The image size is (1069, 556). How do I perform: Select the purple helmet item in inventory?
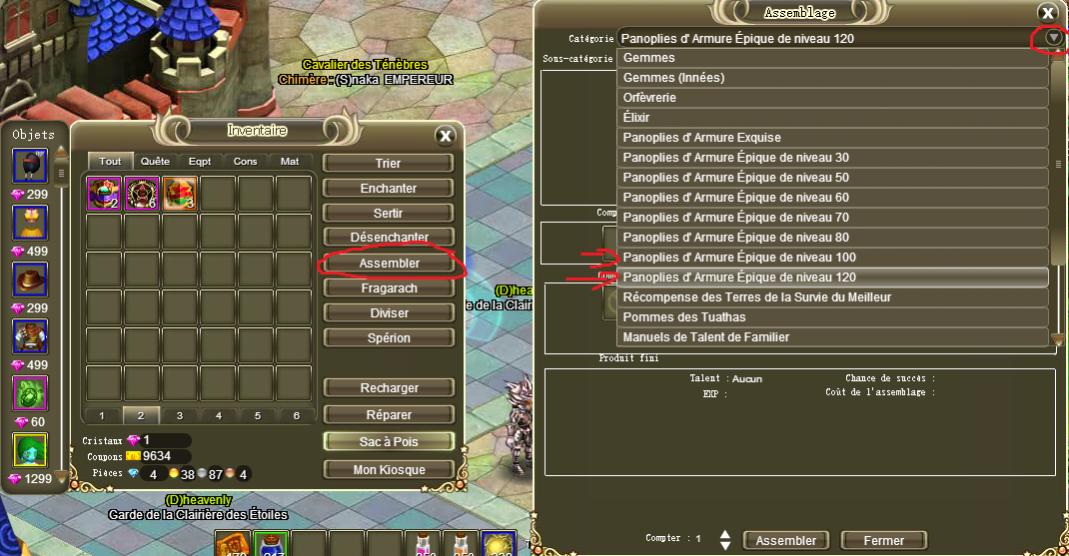coord(104,194)
